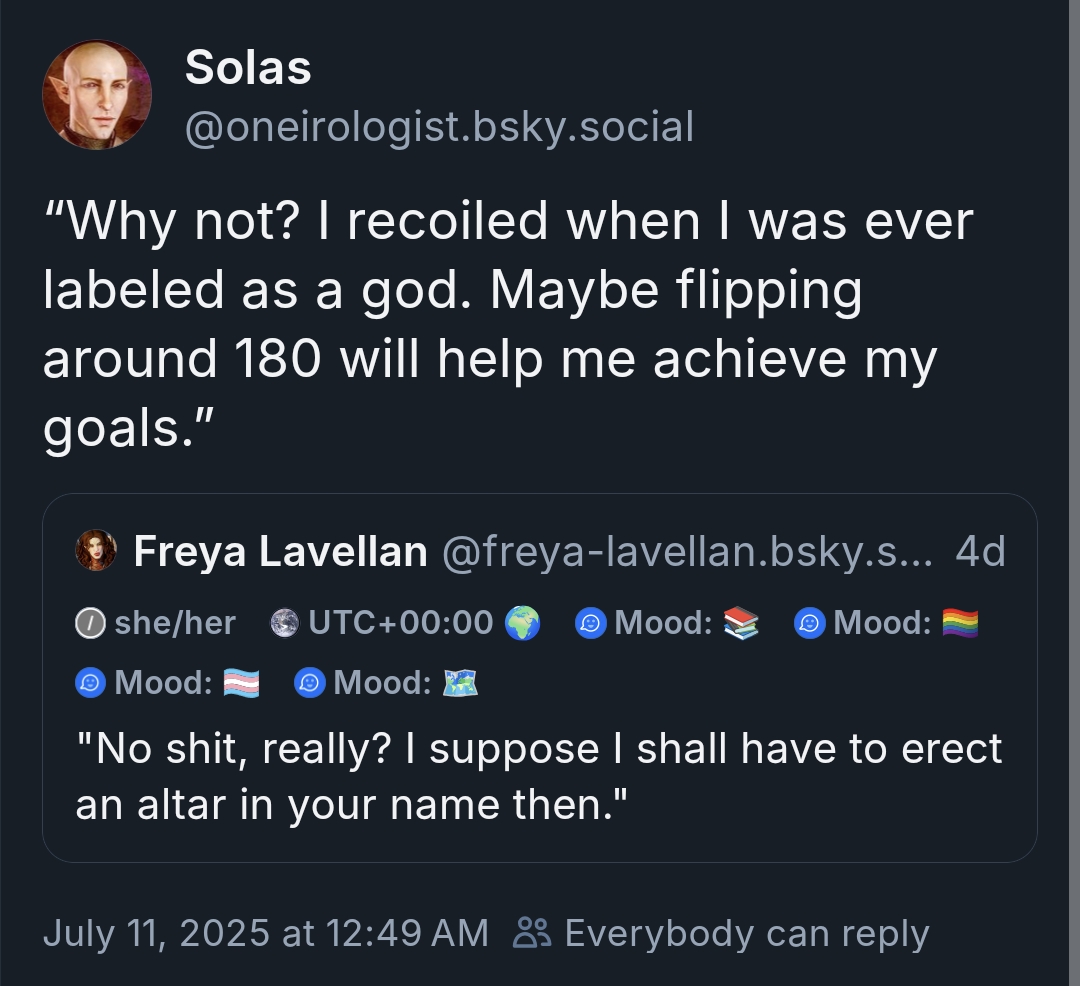Click the "Everybody can reply" text
This screenshot has width=1080, height=986.
click(746, 933)
